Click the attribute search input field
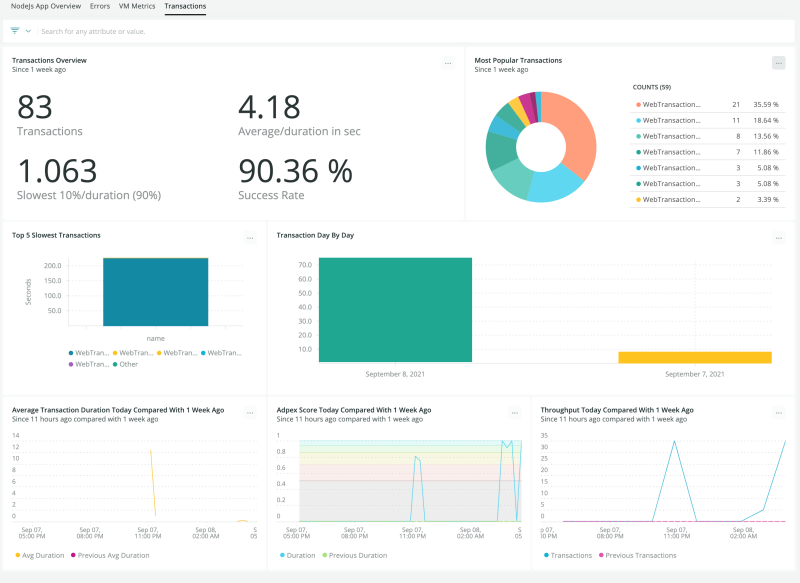800x583 pixels. pos(200,31)
